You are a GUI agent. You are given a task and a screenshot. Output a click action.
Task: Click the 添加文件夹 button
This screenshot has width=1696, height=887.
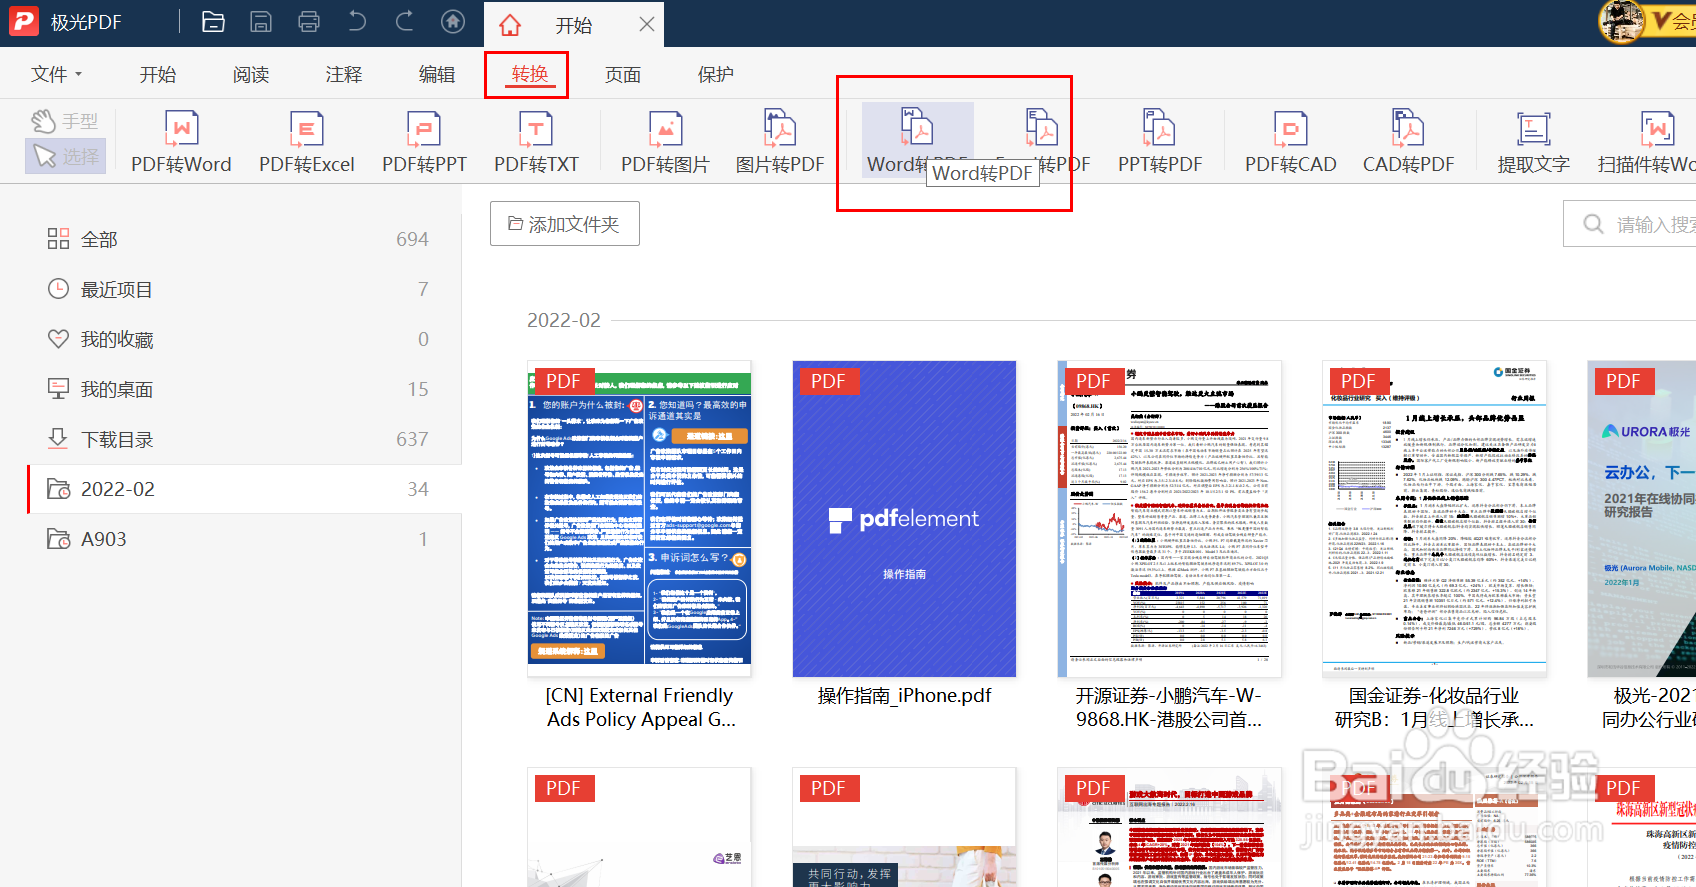[564, 224]
